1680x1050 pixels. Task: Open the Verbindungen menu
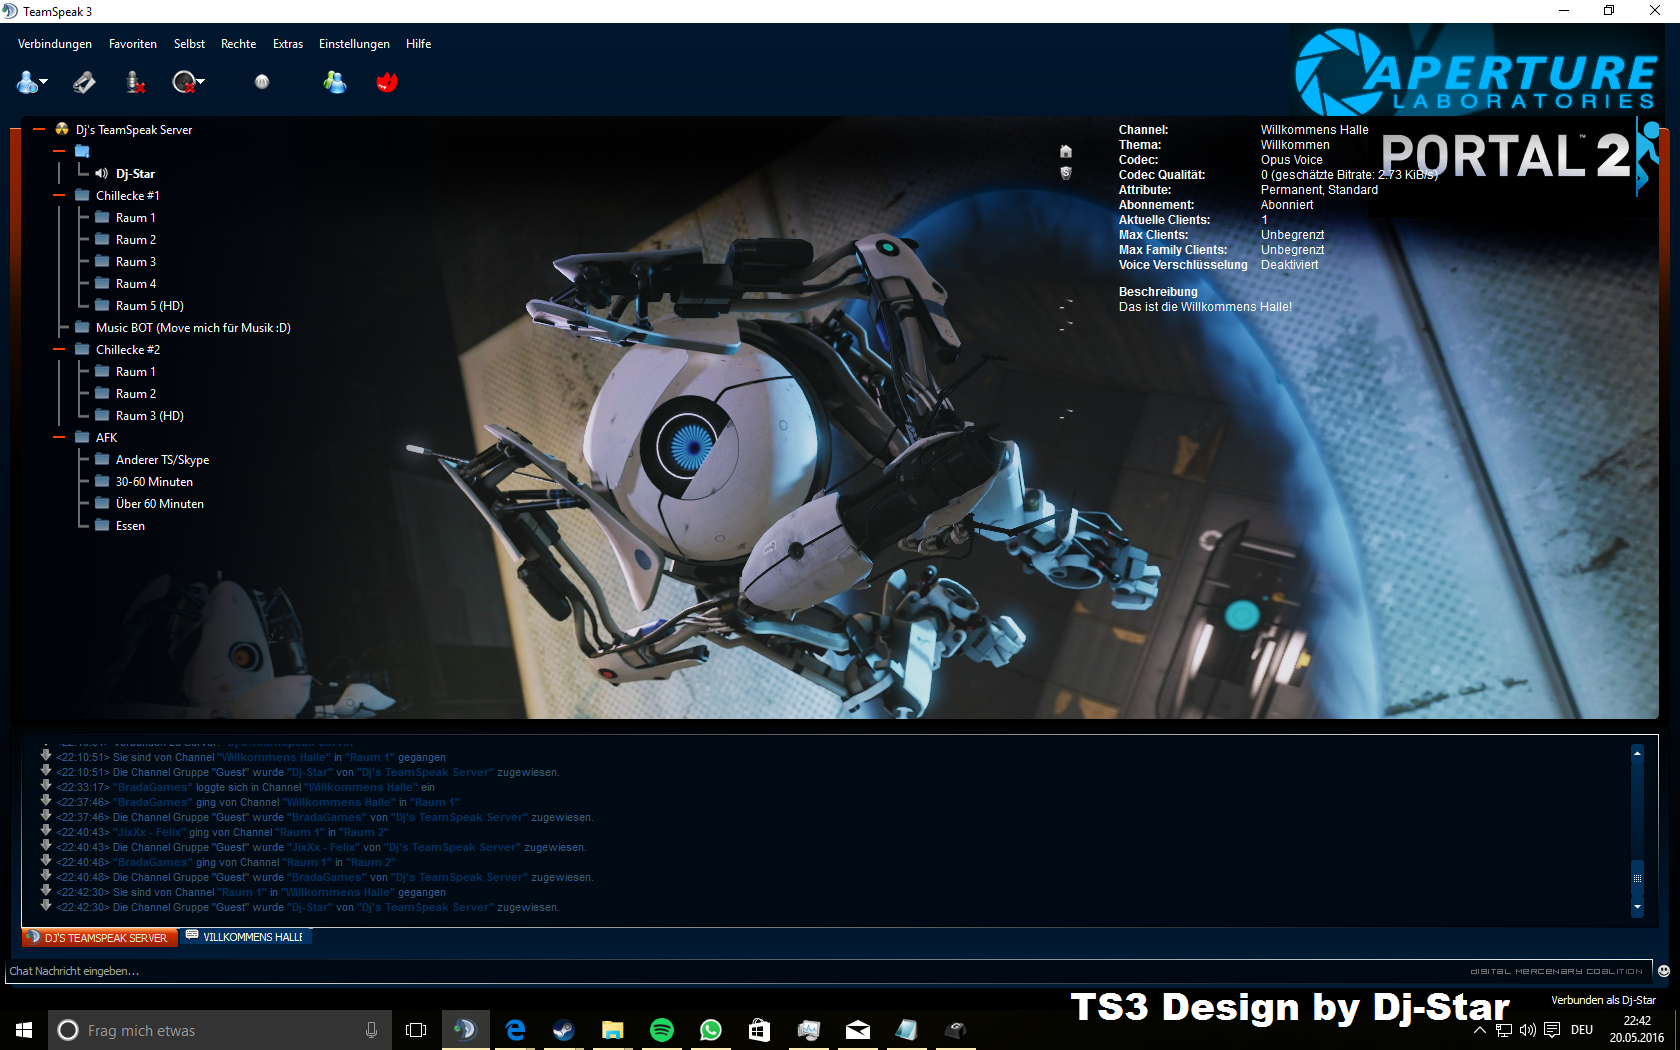tap(55, 44)
